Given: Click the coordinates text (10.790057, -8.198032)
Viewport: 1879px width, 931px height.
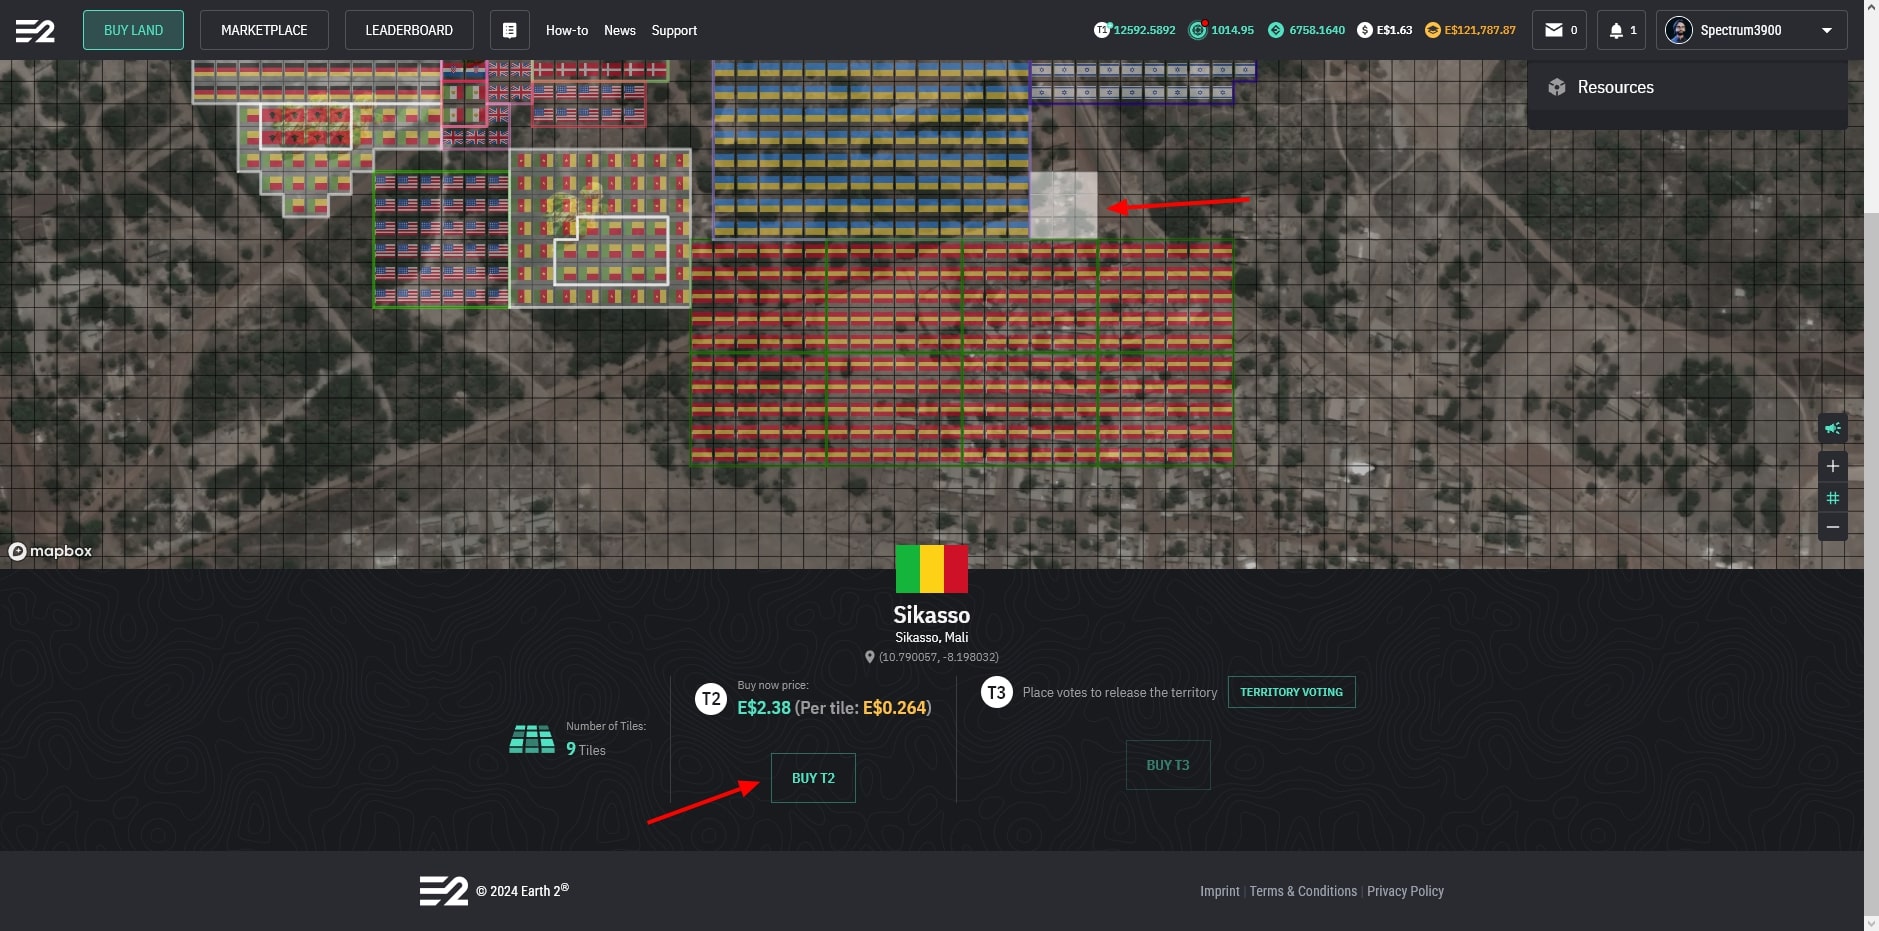Looking at the screenshot, I should 938,657.
